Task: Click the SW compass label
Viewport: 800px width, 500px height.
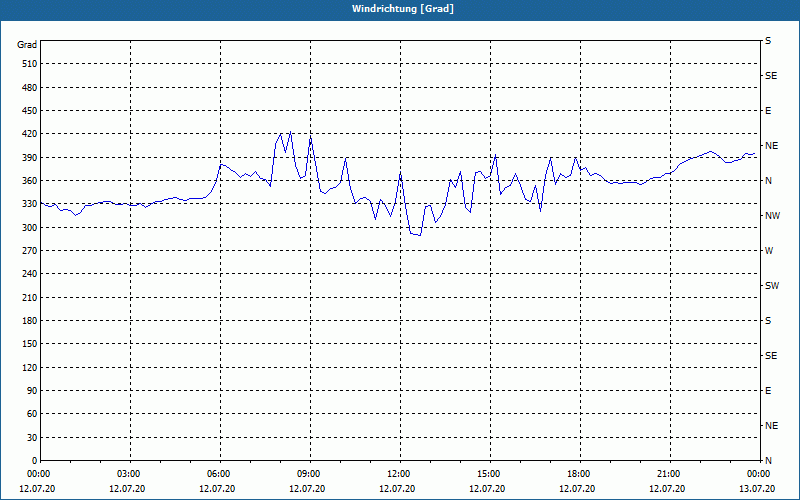Action: (772, 286)
